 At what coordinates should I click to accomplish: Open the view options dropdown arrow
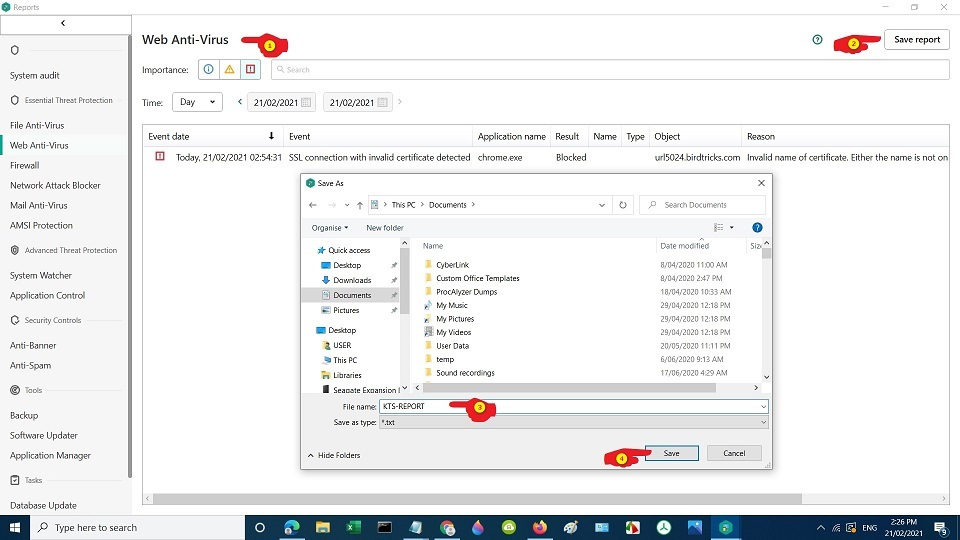tap(732, 228)
